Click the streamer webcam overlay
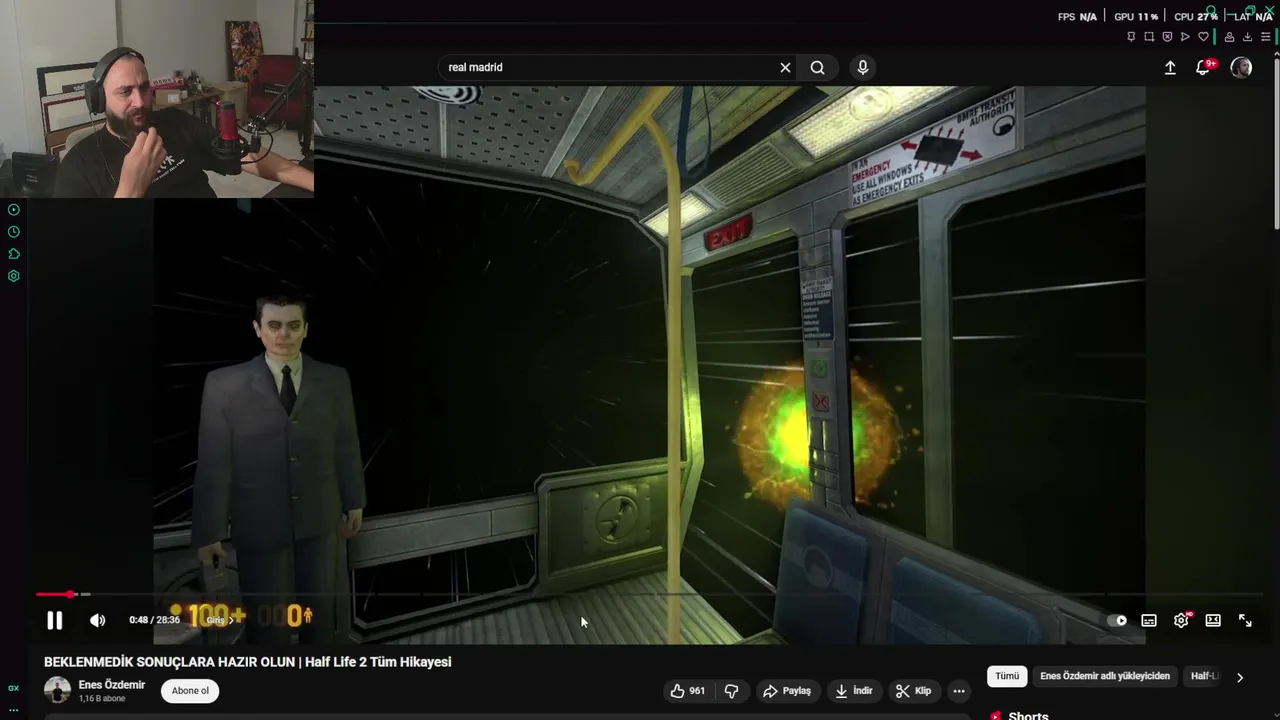This screenshot has height=720, width=1280. click(x=157, y=99)
